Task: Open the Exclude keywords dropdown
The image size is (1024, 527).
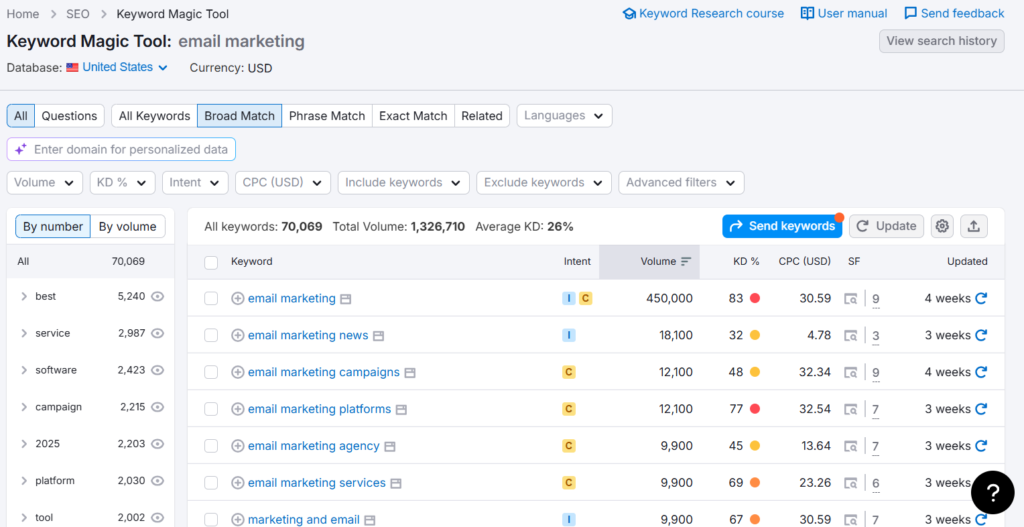Action: point(544,183)
